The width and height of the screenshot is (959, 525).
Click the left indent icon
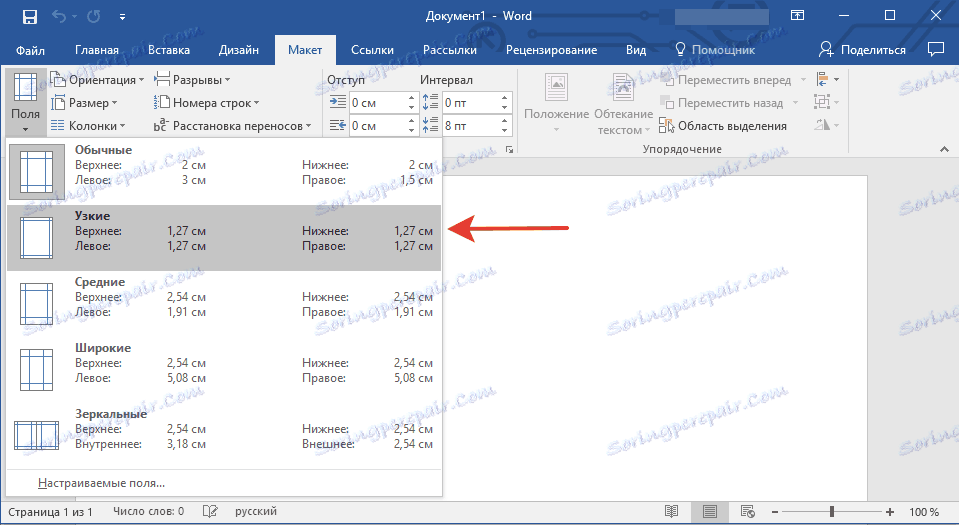click(x=338, y=102)
